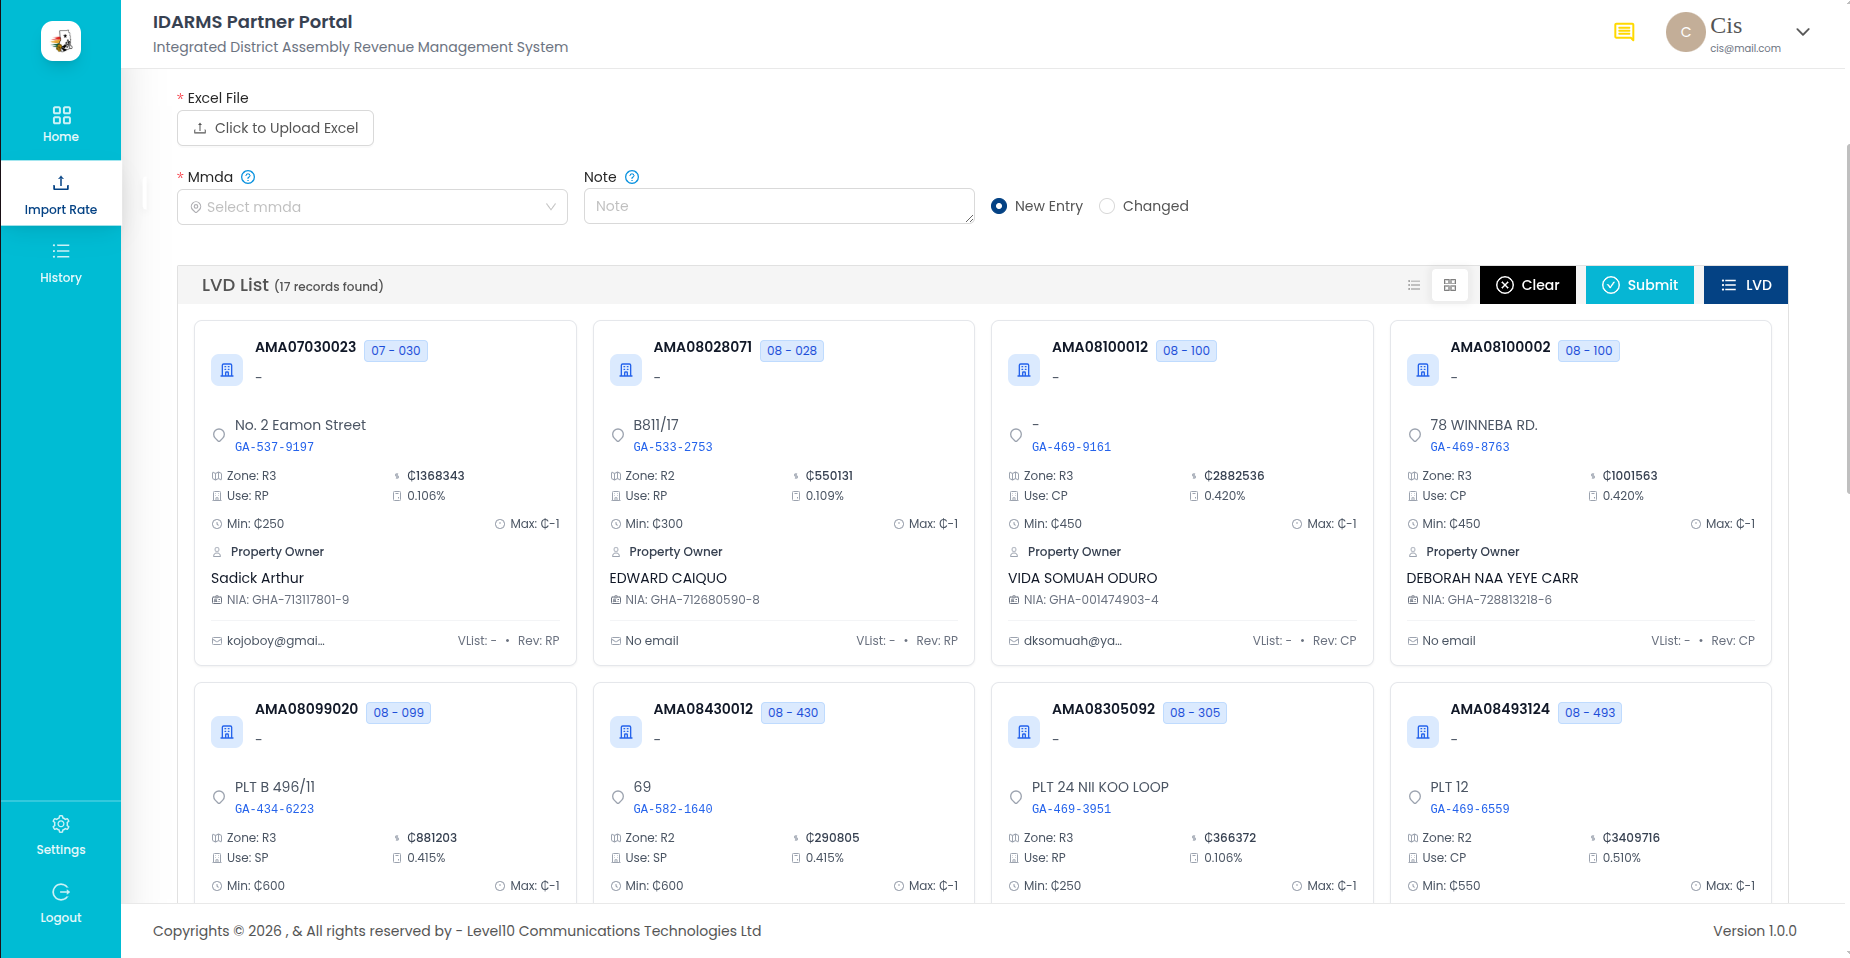Open the Note help tooltip icon
Screen dimensions: 1850x958
click(632, 177)
